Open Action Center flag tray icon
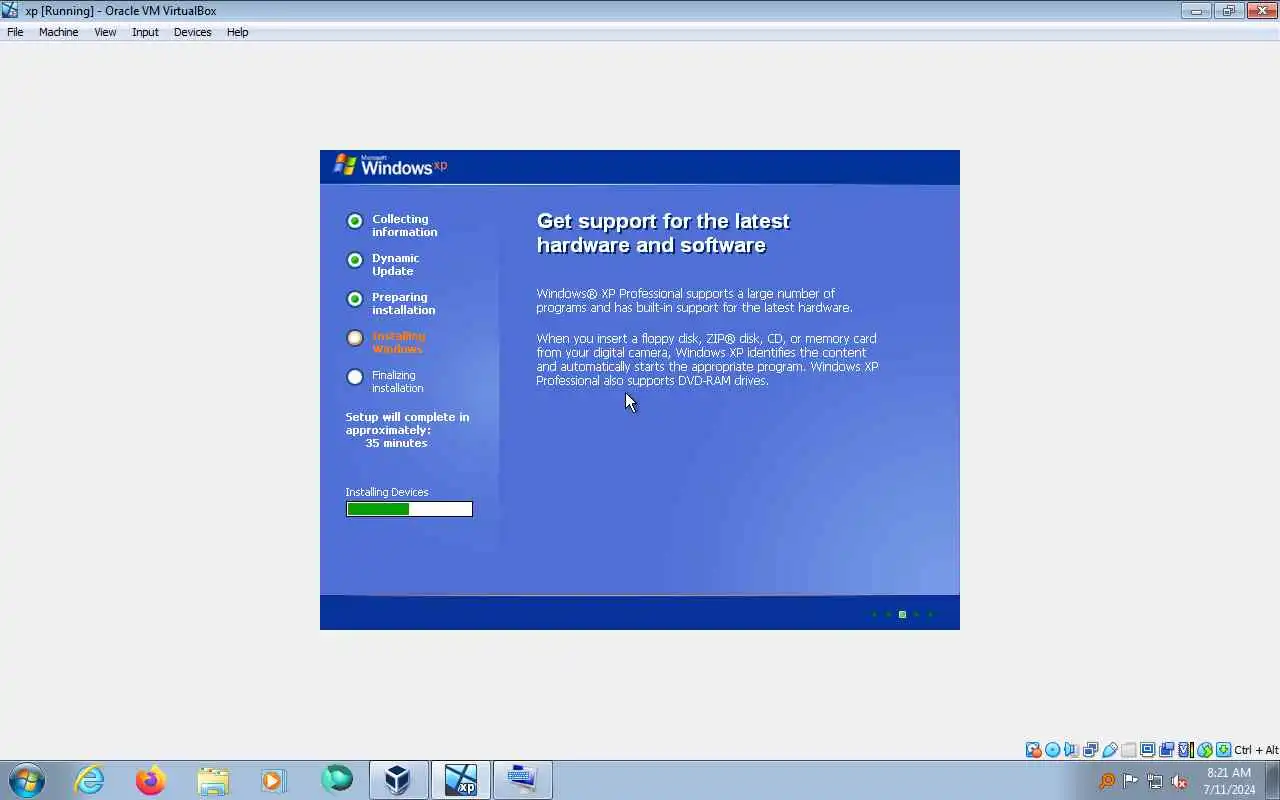The image size is (1280, 800). (1131, 781)
